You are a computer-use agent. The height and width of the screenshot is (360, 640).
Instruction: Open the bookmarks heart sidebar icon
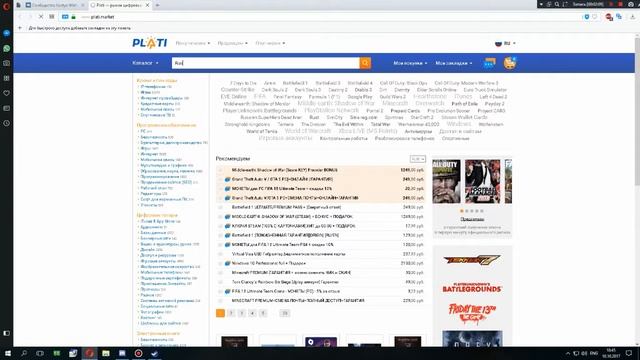(7, 93)
